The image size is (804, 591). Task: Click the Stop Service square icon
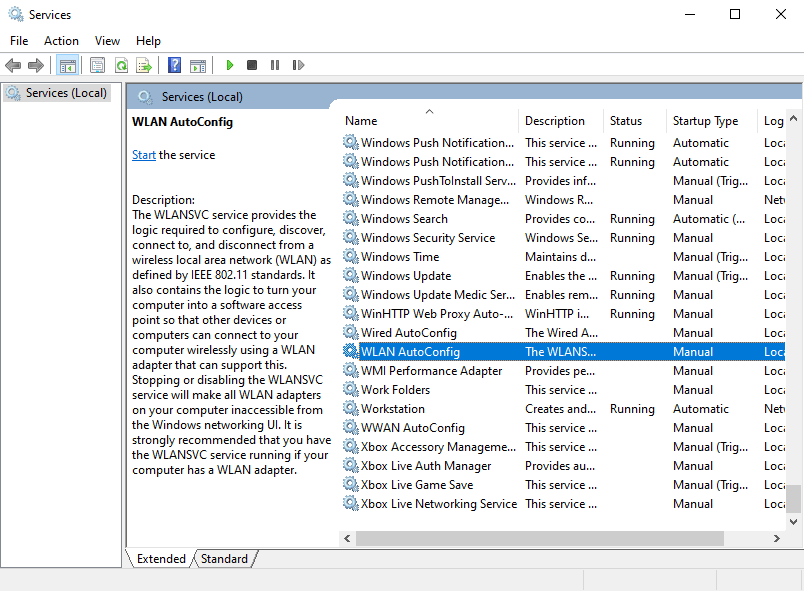(252, 65)
